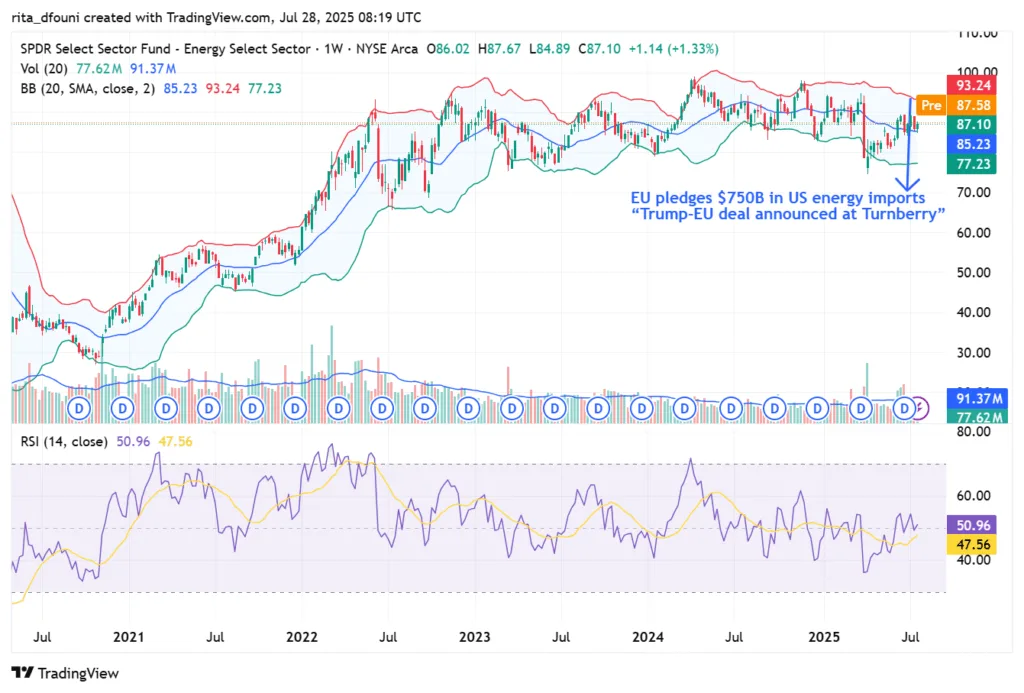
Task: Click the TradingView logo at bottom left
Action: [x=65, y=673]
